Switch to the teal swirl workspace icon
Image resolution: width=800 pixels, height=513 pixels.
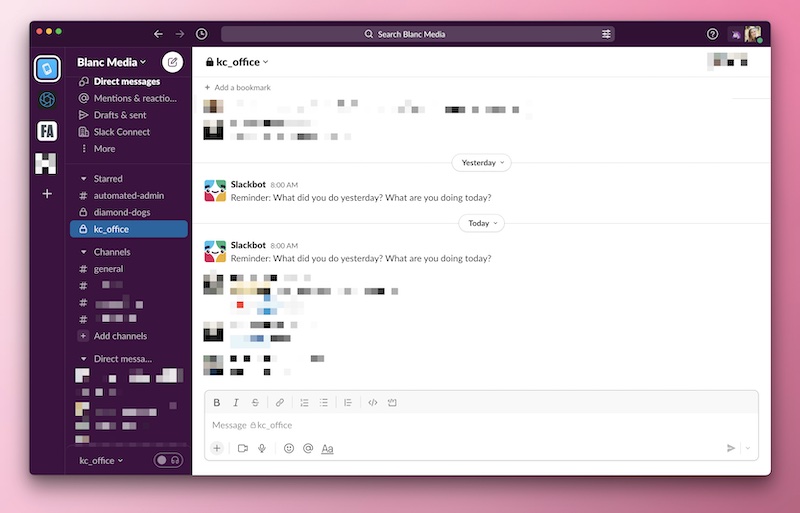tap(47, 100)
